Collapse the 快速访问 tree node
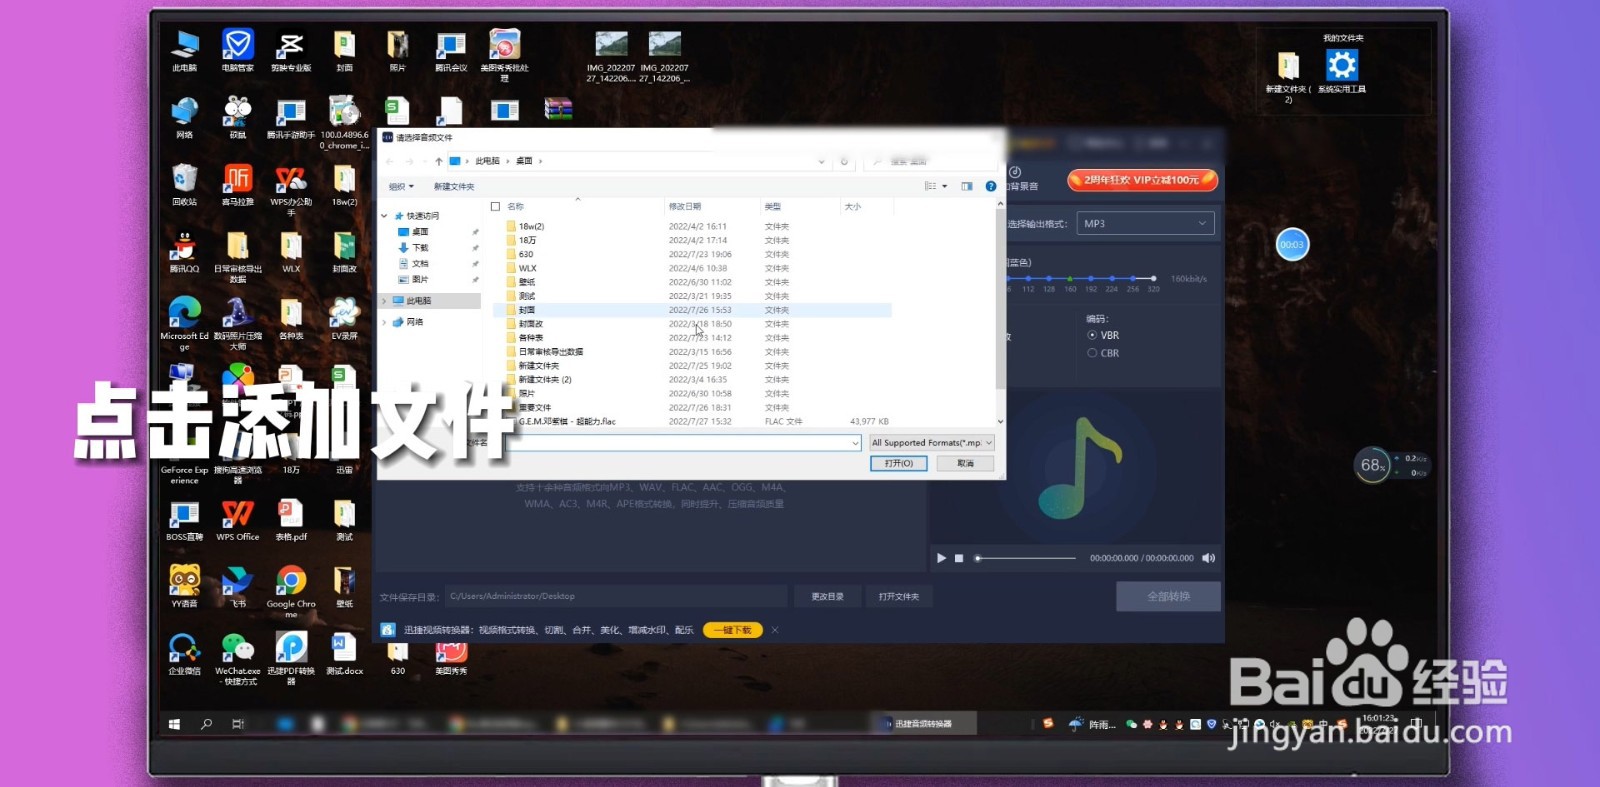 384,216
